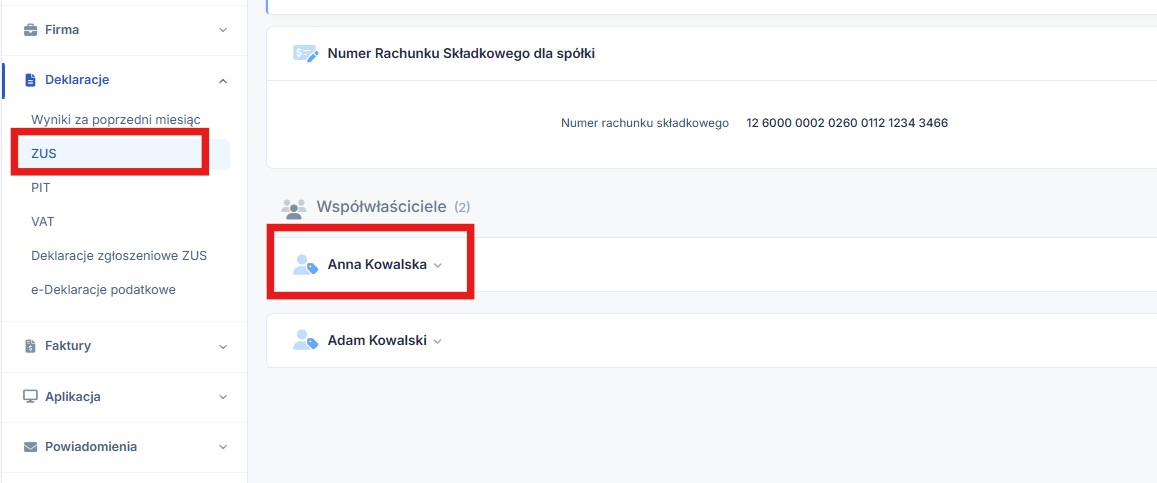Click the account number edit icon
Viewport: 1157px width, 483px height.
pos(305,54)
